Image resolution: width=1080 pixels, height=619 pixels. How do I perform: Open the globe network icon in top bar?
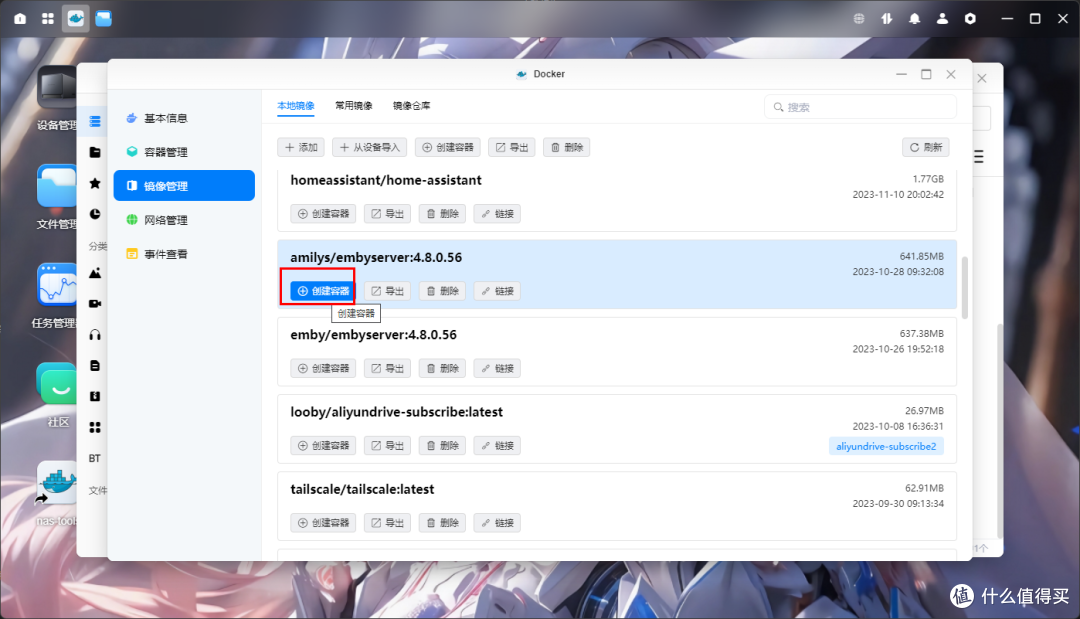(x=859, y=19)
